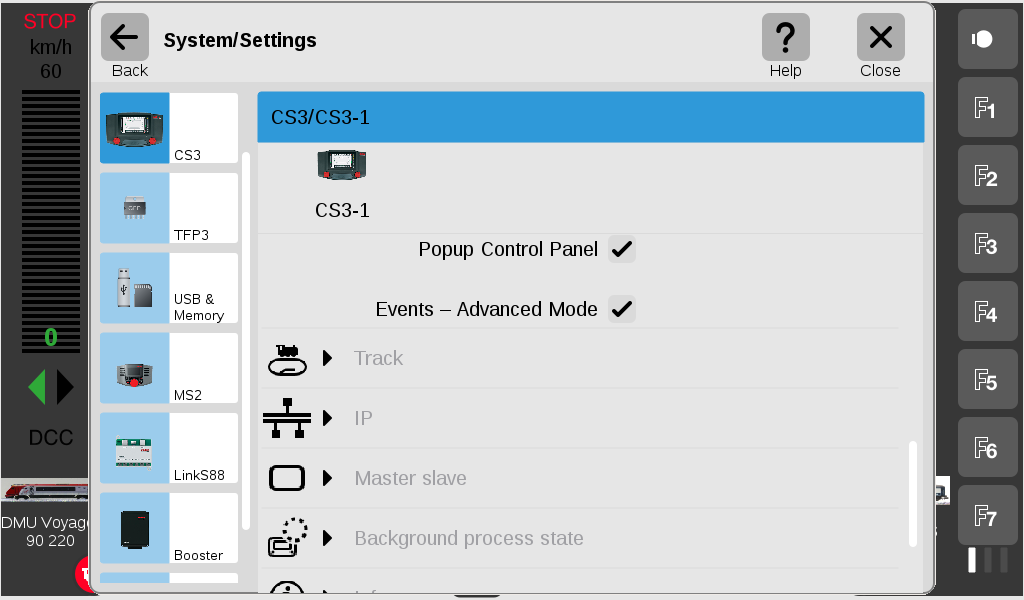Image resolution: width=1024 pixels, height=600 pixels.
Task: Click the locomotive speed bar
Action: tap(51, 221)
